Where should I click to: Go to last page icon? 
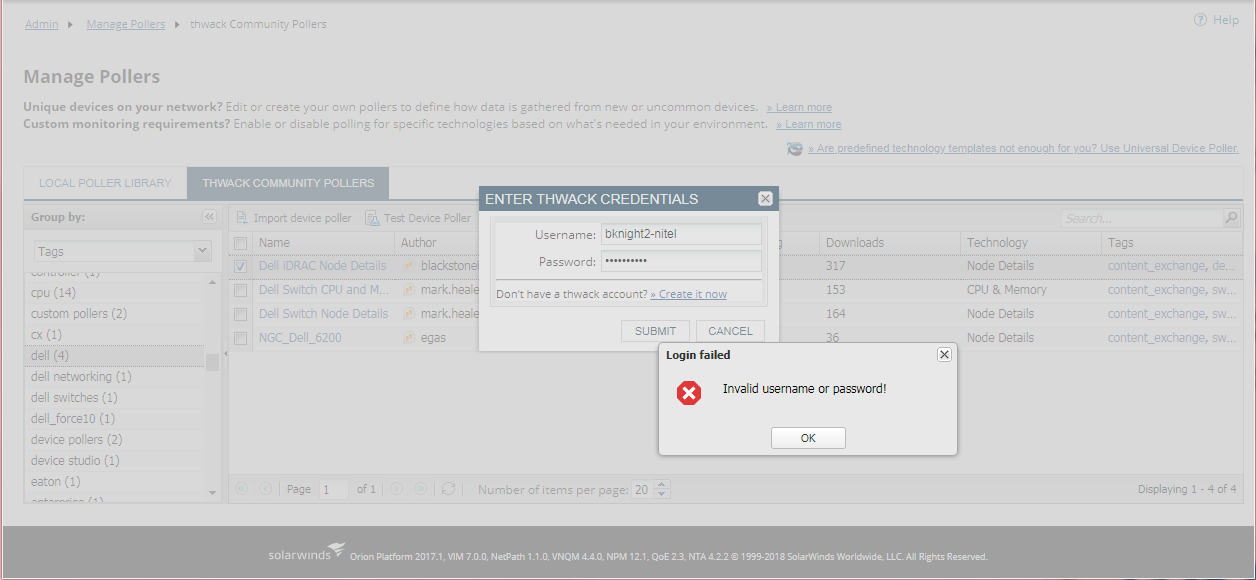[421, 489]
